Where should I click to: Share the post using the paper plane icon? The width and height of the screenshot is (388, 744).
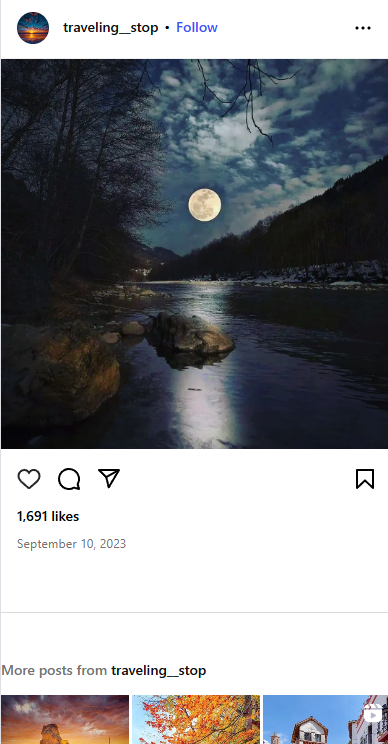point(109,478)
